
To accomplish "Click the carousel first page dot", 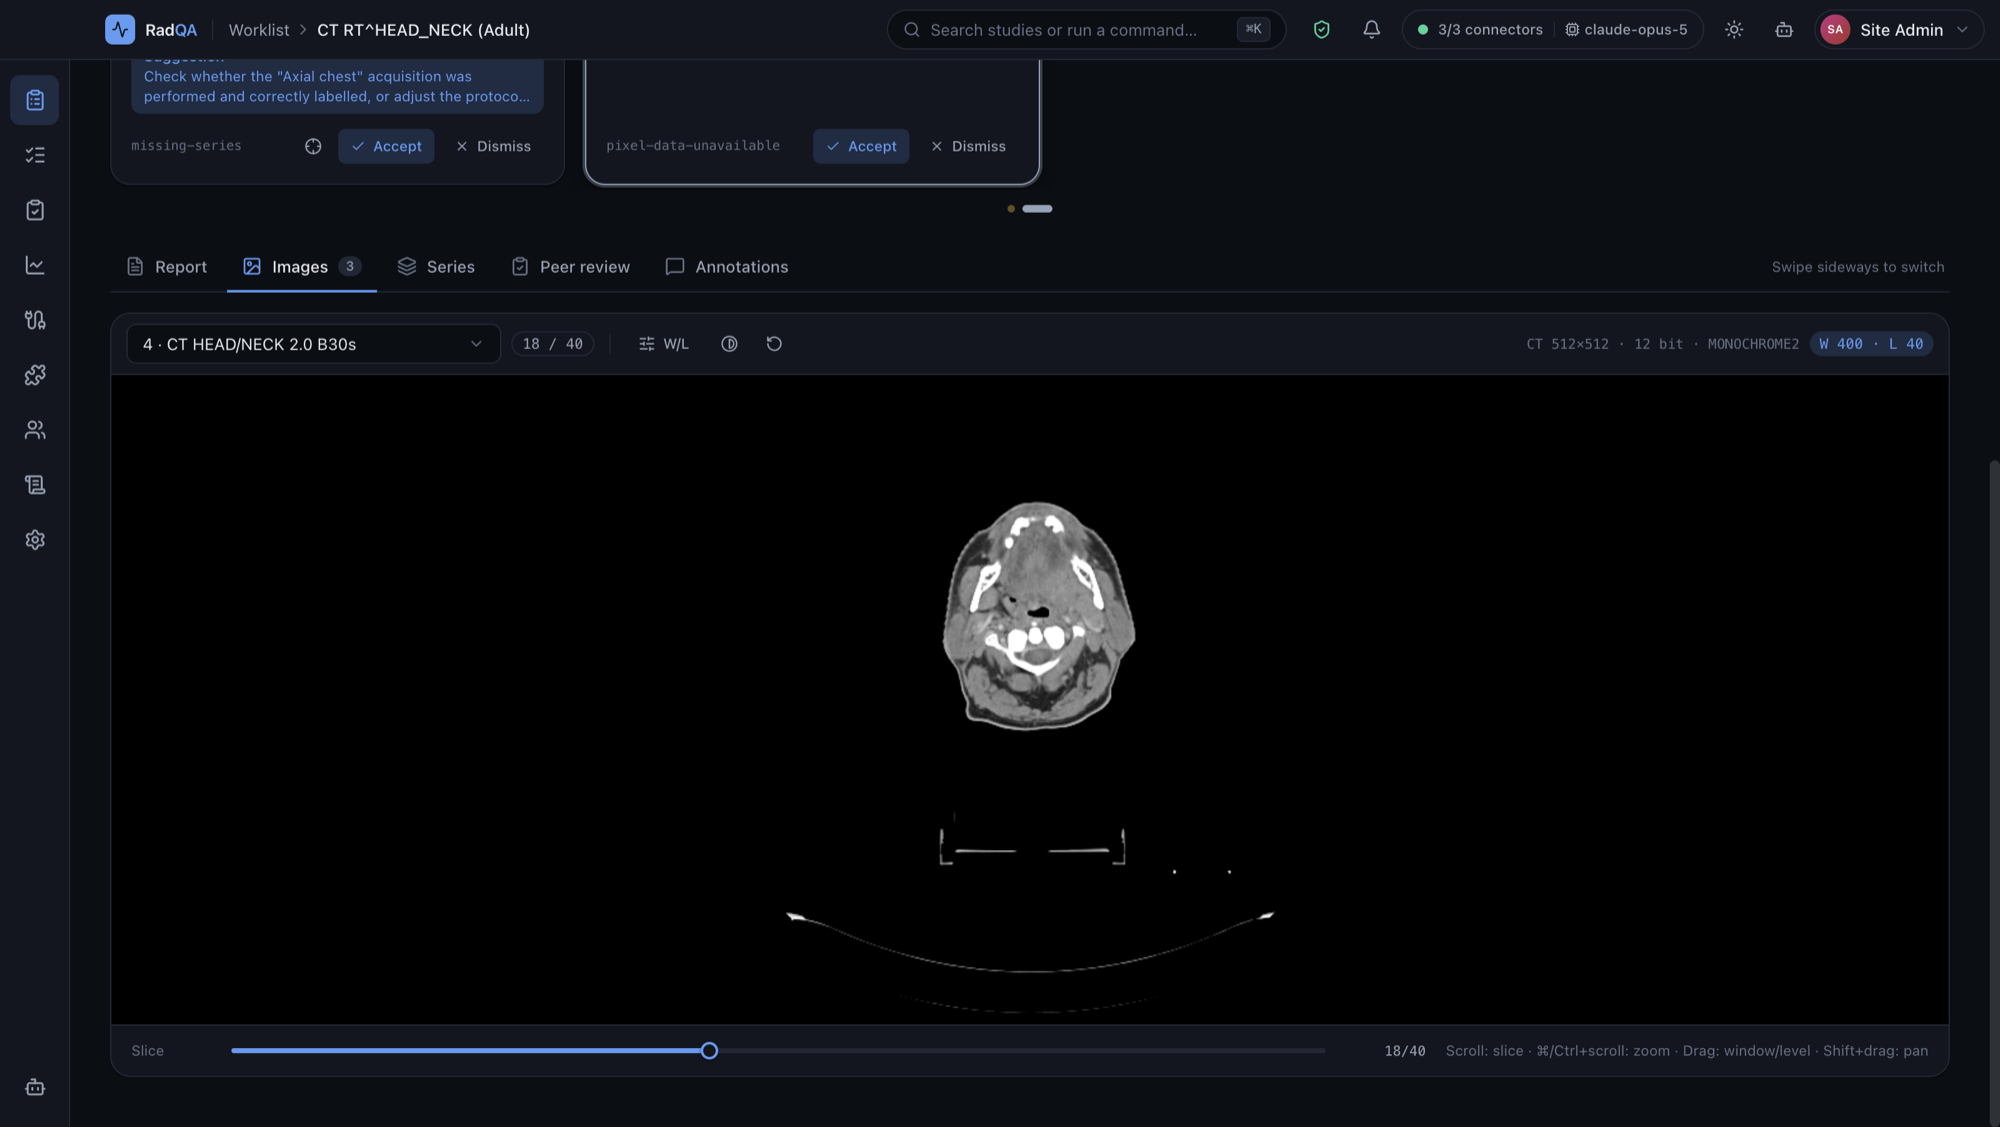I will [x=1011, y=209].
